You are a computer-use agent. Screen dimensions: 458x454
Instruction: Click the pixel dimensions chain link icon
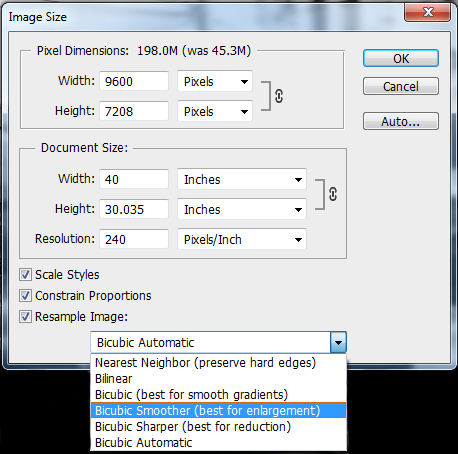pos(279,96)
